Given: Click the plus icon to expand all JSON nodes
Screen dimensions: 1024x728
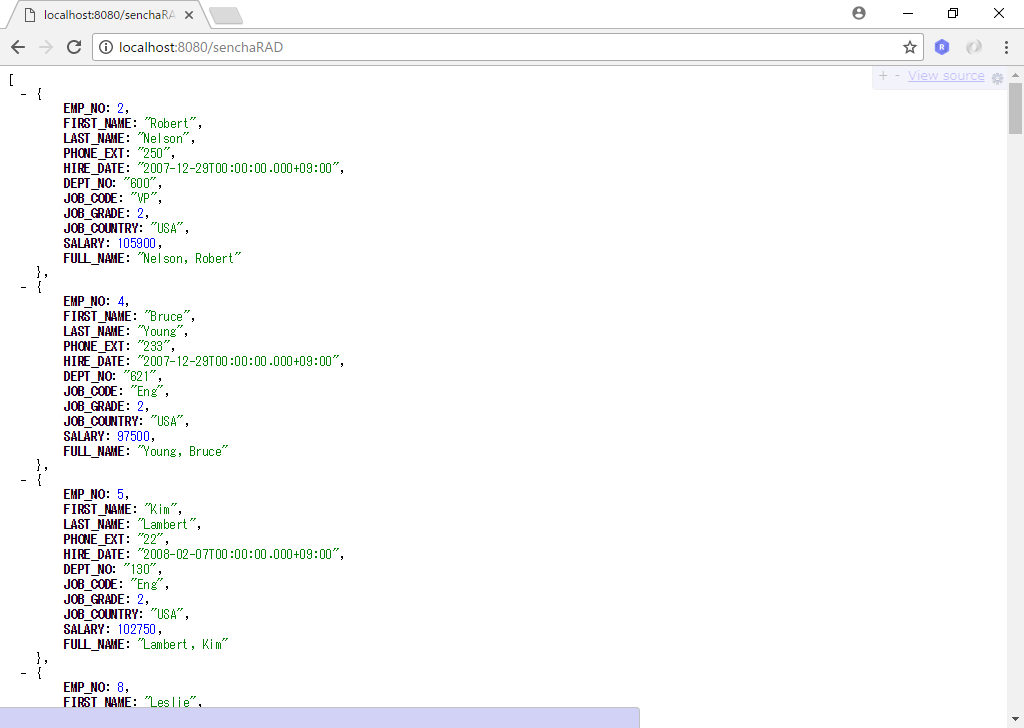Looking at the screenshot, I should (884, 76).
